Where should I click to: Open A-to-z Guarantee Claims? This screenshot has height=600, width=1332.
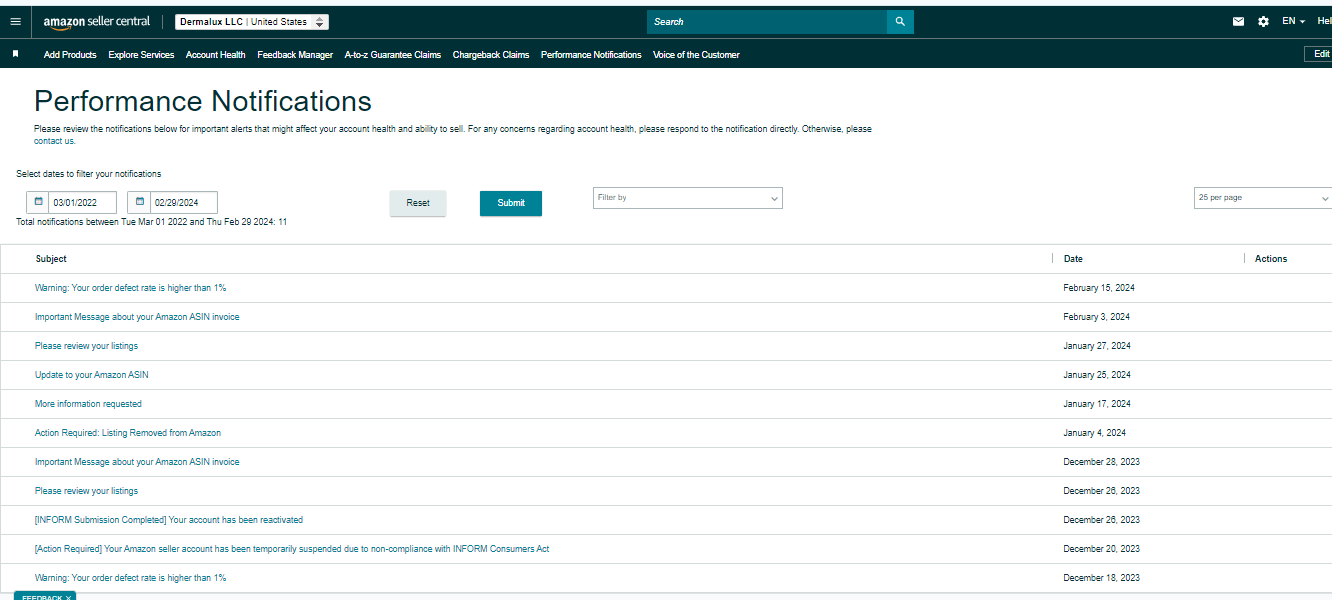click(x=392, y=55)
